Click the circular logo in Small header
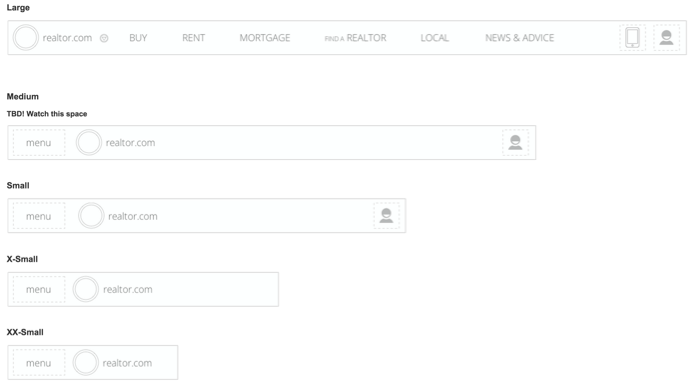Screen dimensions: 698x388 tap(91, 216)
